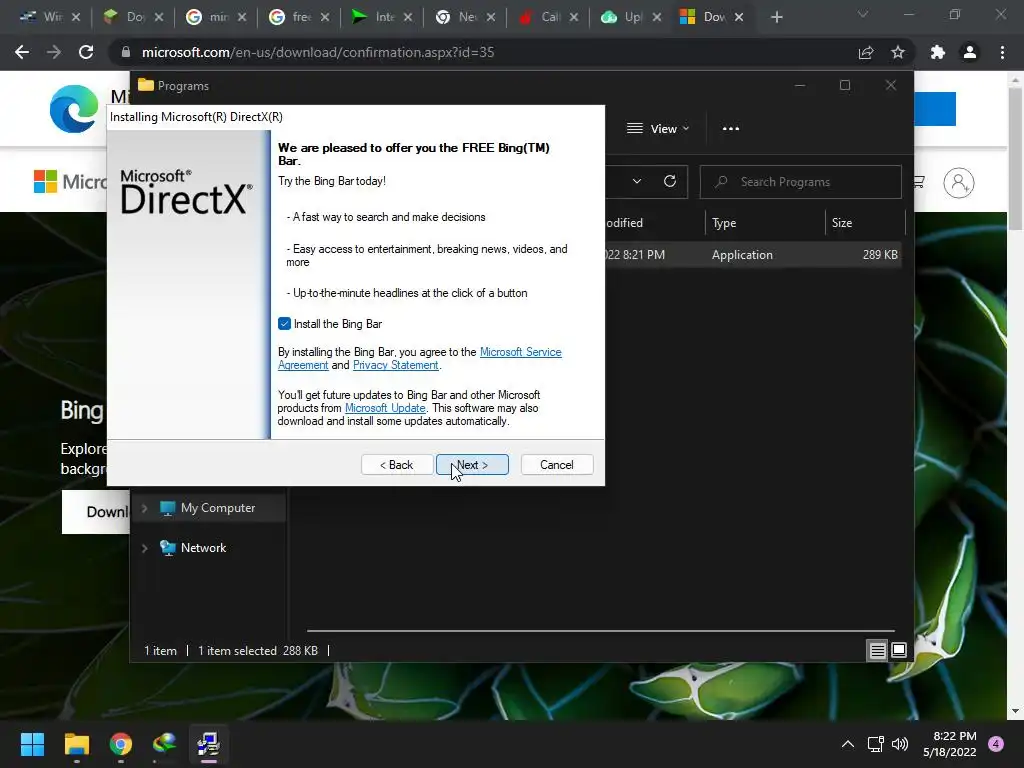Click the Back button in installer
The image size is (1024, 768).
click(x=396, y=465)
